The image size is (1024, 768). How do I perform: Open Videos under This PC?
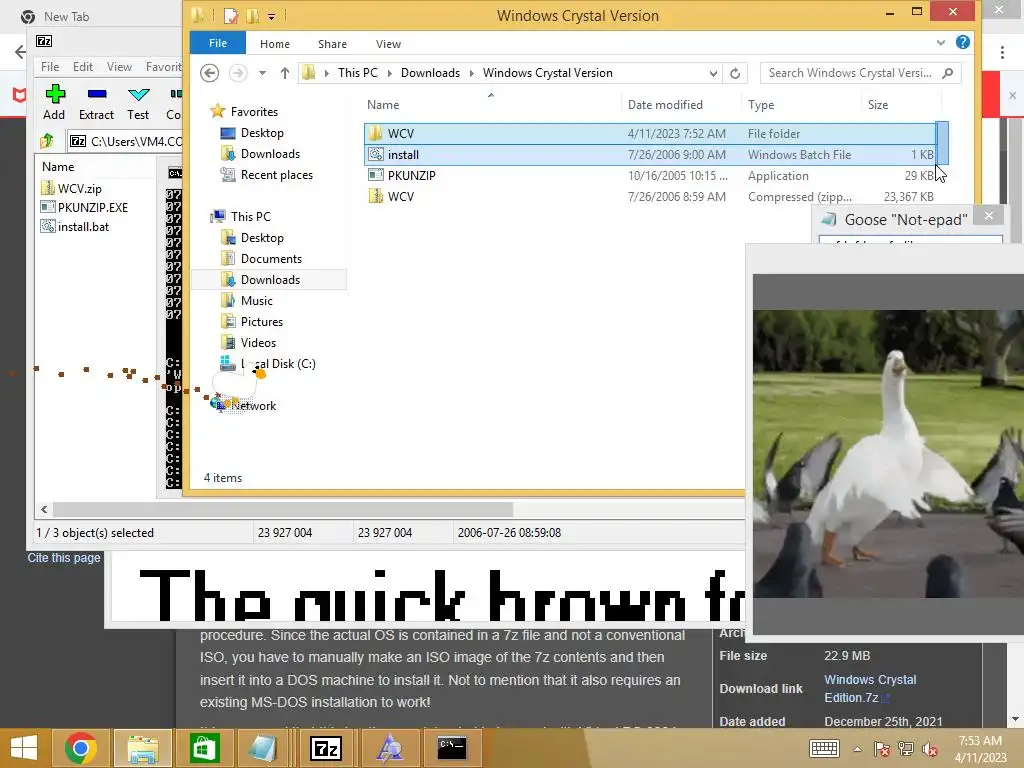258,343
